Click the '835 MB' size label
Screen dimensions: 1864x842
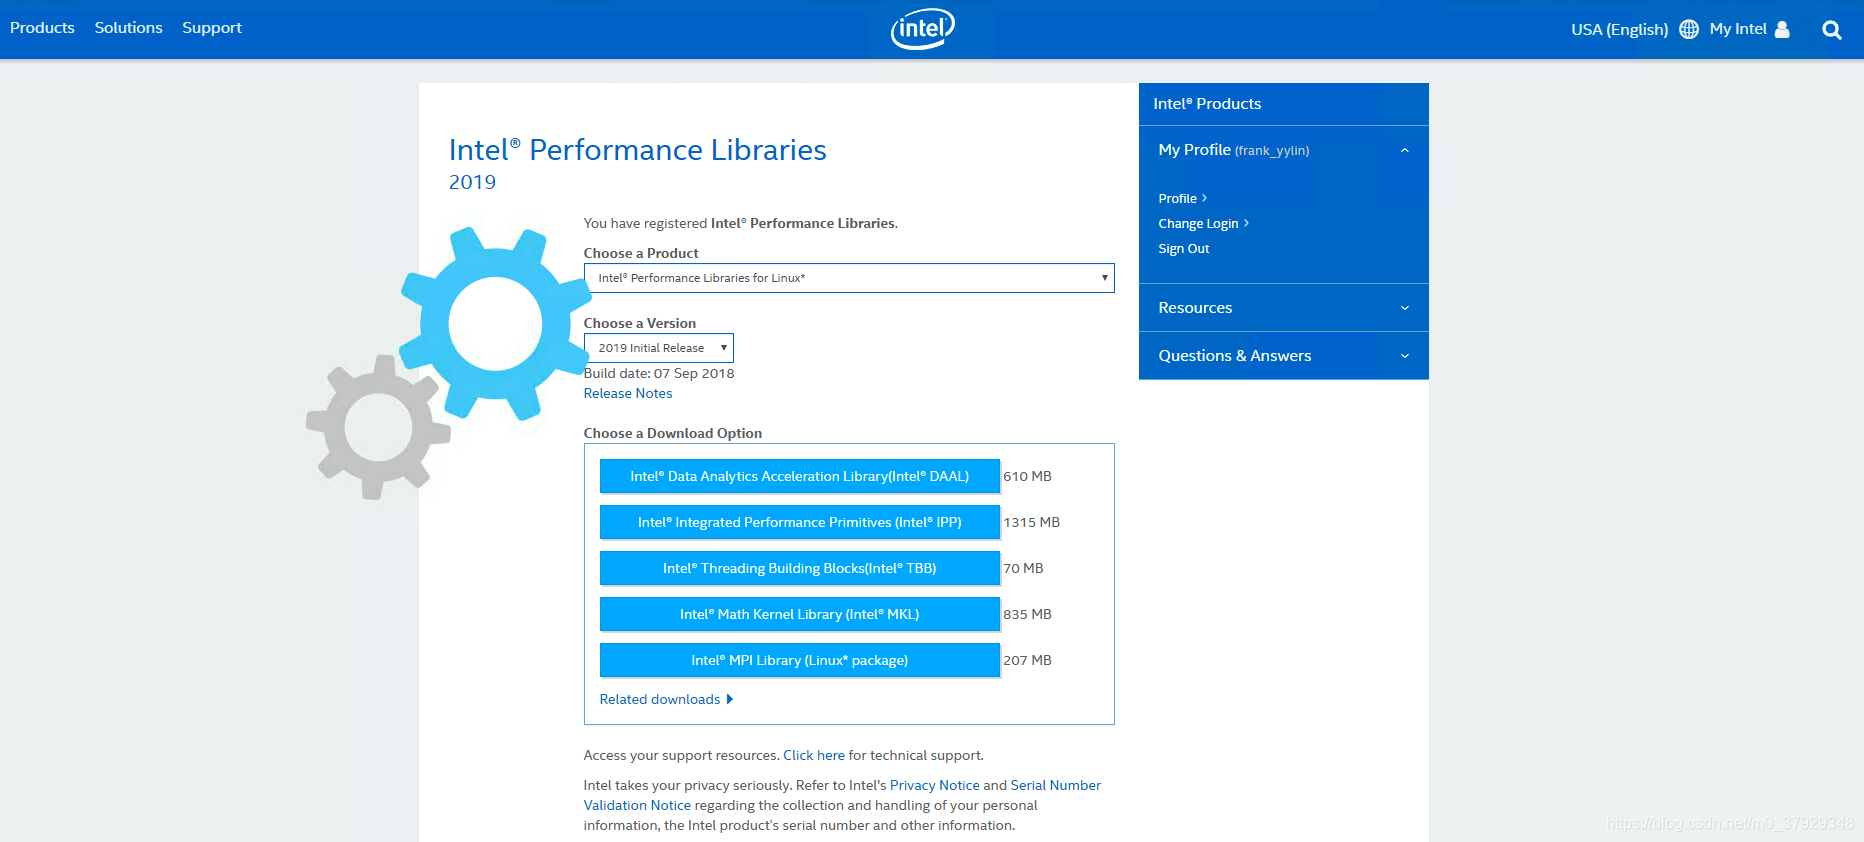1027,614
